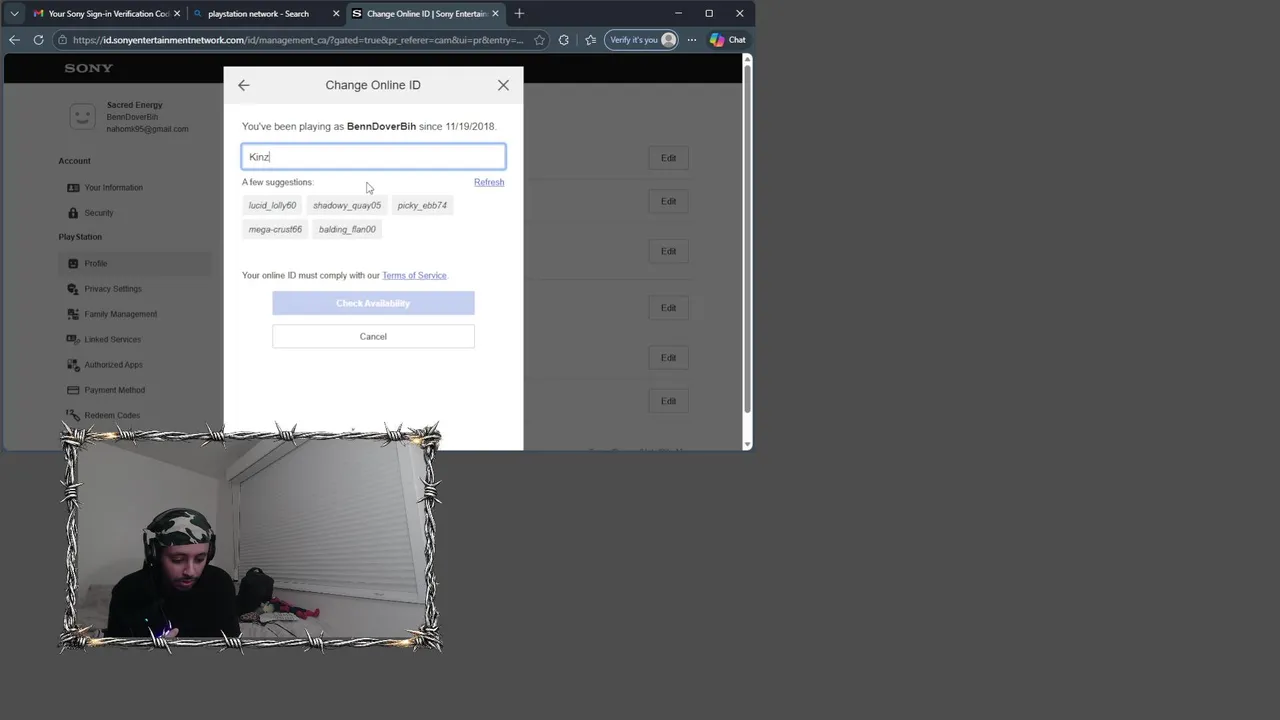Viewport: 1280px width, 720px height.
Task: Pick suggestion lucid_lolly60
Action: tap(272, 205)
